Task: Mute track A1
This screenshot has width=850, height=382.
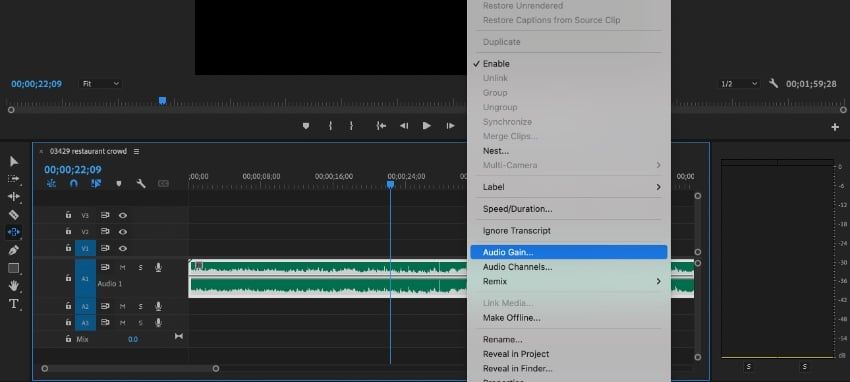Action: (123, 267)
